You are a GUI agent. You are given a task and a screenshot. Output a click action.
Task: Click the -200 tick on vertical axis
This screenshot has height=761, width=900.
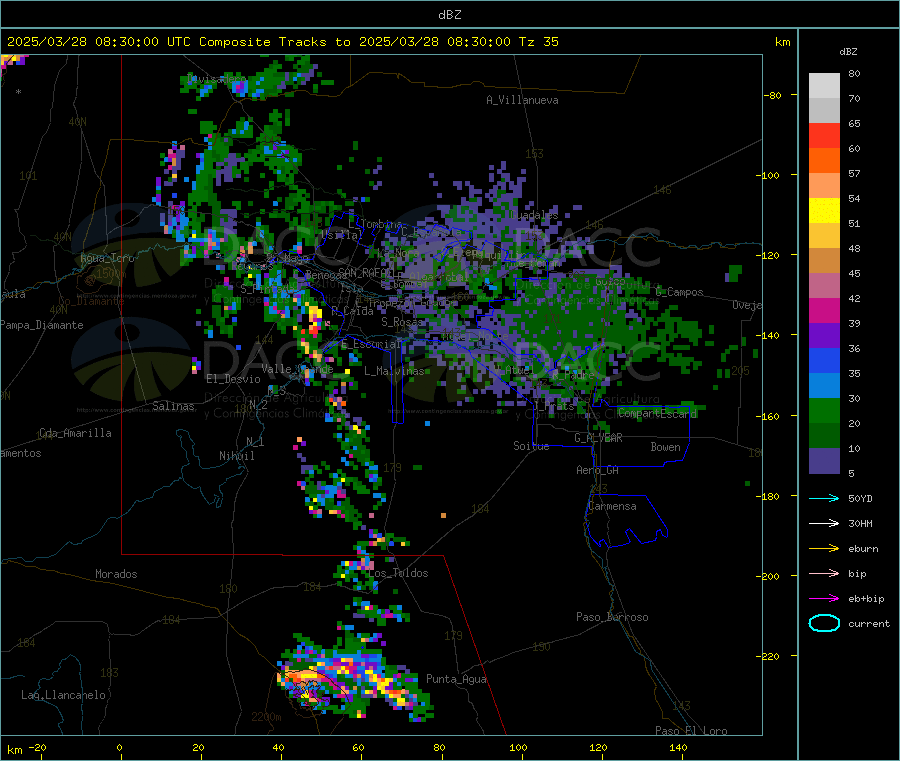click(768, 576)
